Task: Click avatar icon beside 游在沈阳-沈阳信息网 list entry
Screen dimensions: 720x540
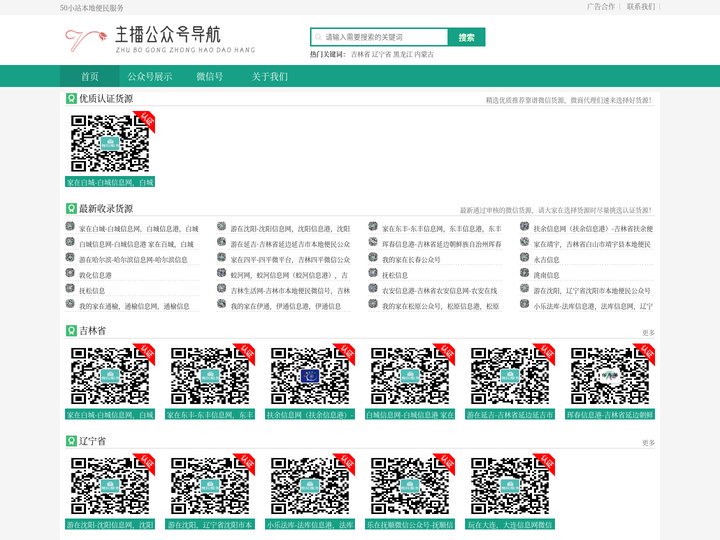Action: (x=221, y=226)
